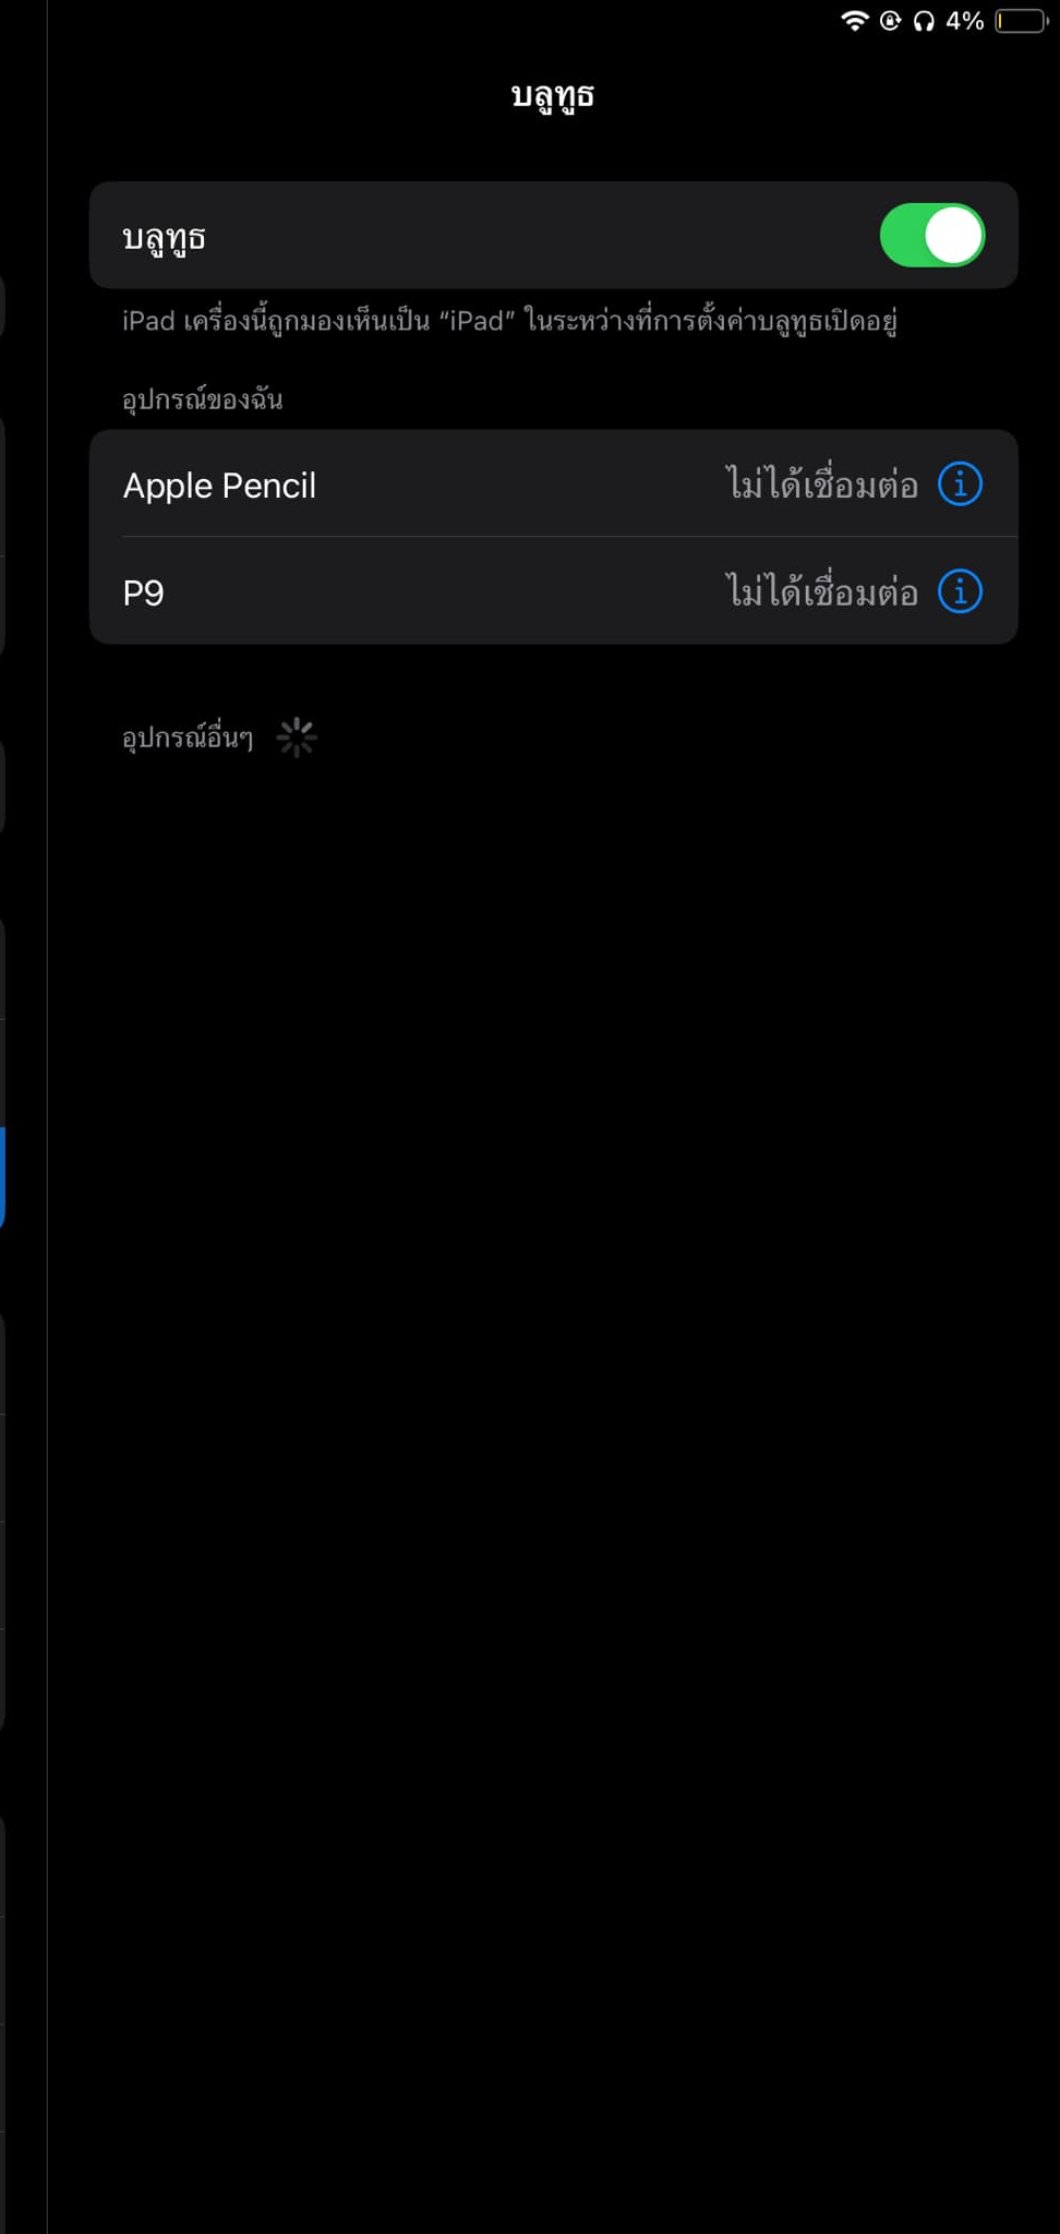
Task: Tap the battery icon in status bar
Action: click(1021, 21)
